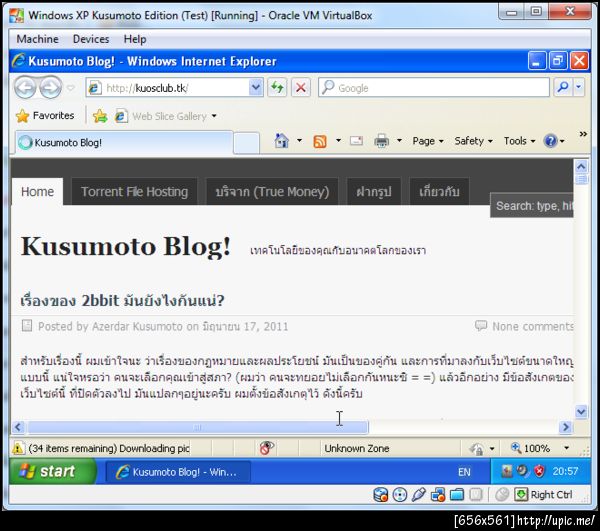600x531 pixels.
Task: Click the blue Help question mark icon
Action: pyautogui.click(x=550, y=141)
